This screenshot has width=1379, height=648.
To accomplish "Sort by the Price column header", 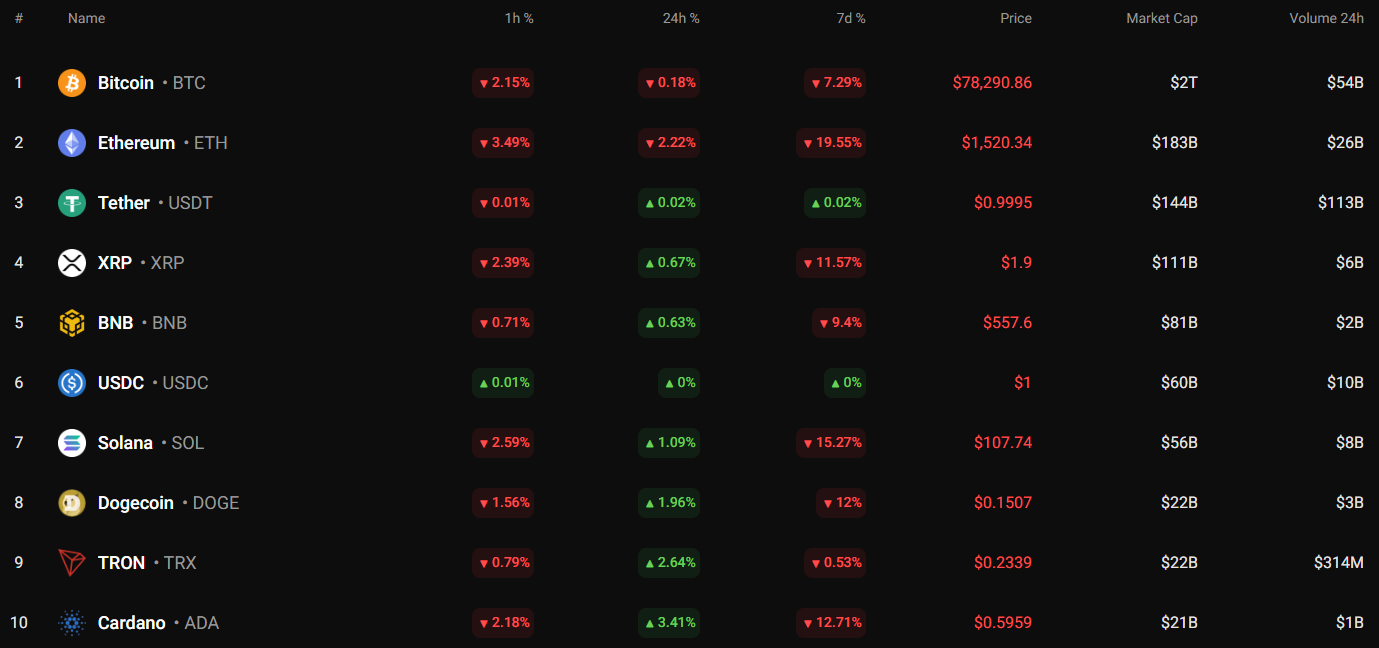I will (x=1015, y=18).
